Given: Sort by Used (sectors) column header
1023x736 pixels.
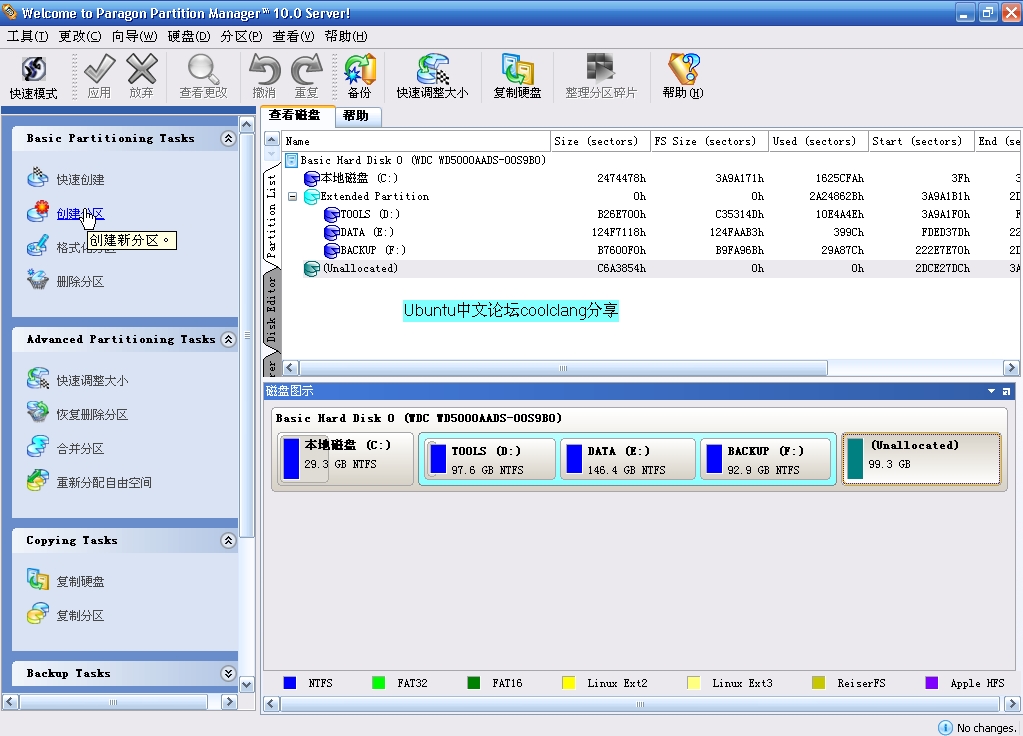Looking at the screenshot, I should 819,141.
